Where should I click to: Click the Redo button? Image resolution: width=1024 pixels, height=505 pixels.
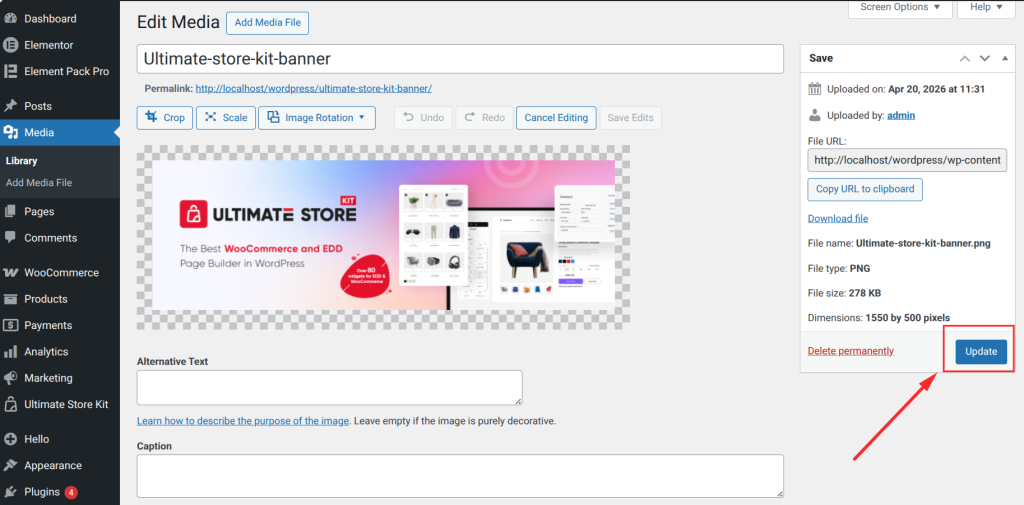coord(484,118)
